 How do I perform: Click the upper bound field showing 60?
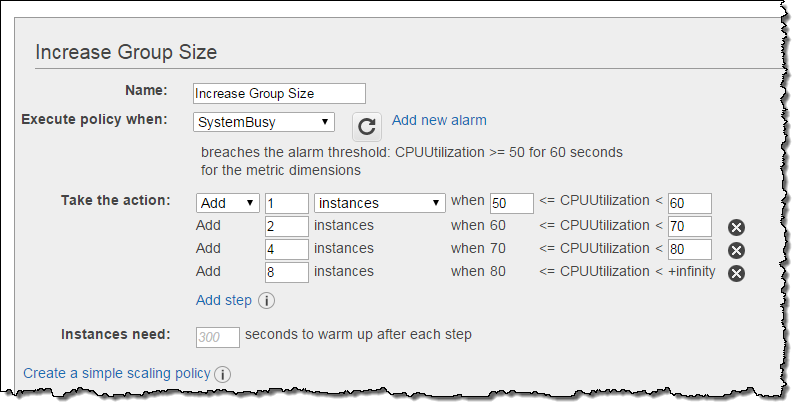pos(690,203)
